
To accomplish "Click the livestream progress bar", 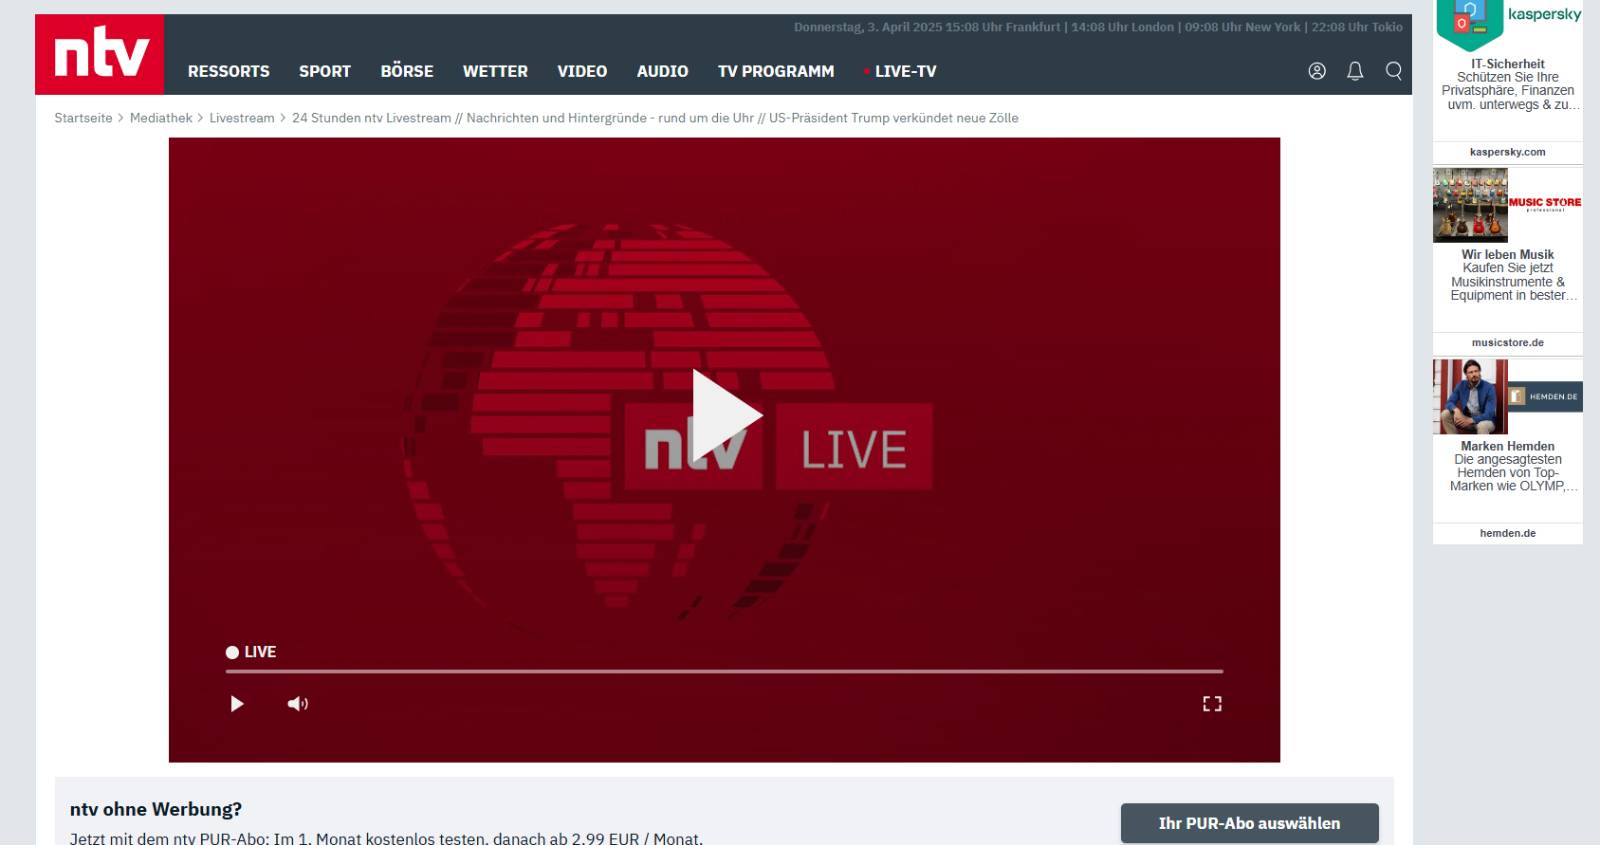I will [724, 671].
